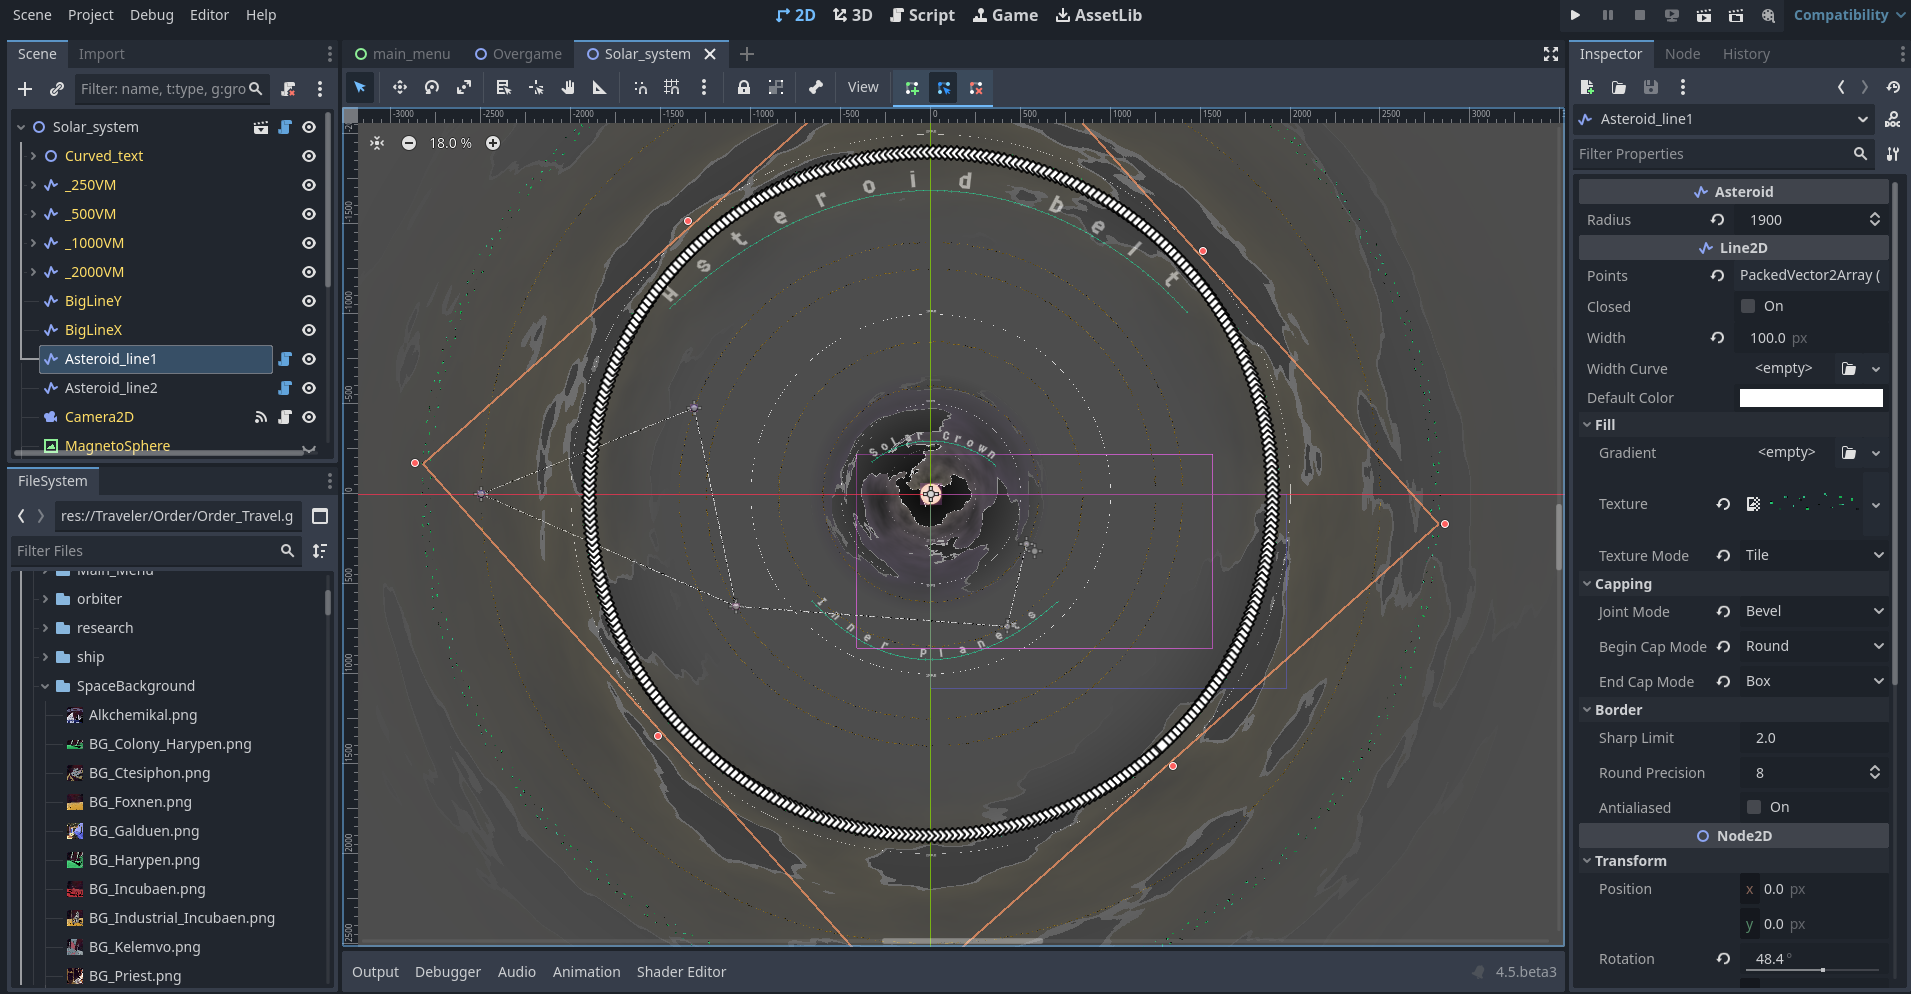Open the Animation bottom panel

[x=586, y=972]
